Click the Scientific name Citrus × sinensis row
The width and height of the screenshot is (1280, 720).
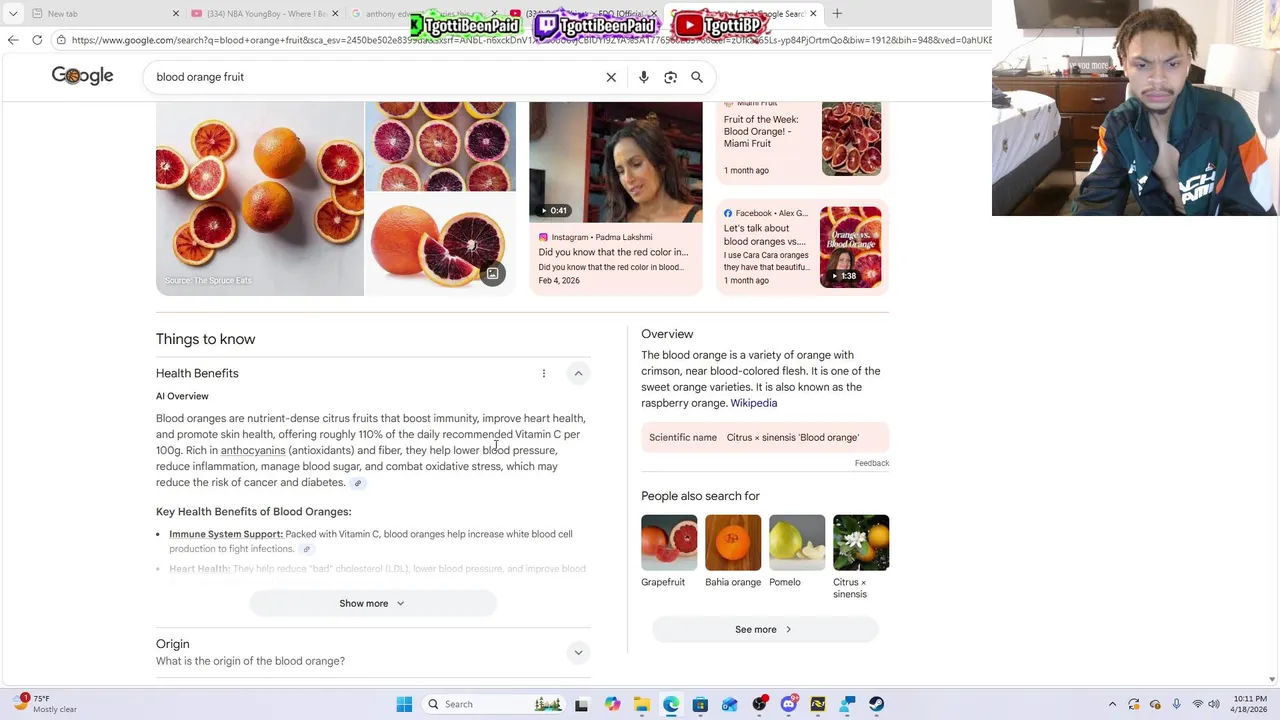point(765,438)
